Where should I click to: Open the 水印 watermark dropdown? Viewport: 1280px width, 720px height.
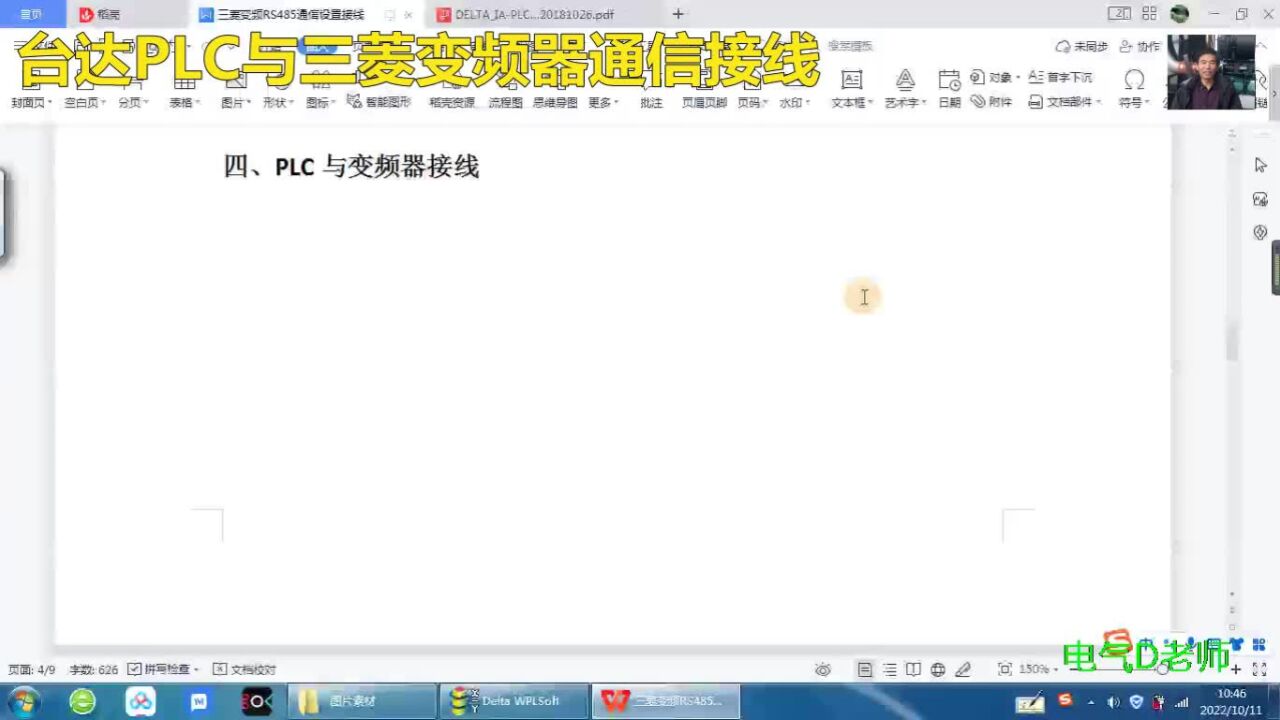[794, 102]
